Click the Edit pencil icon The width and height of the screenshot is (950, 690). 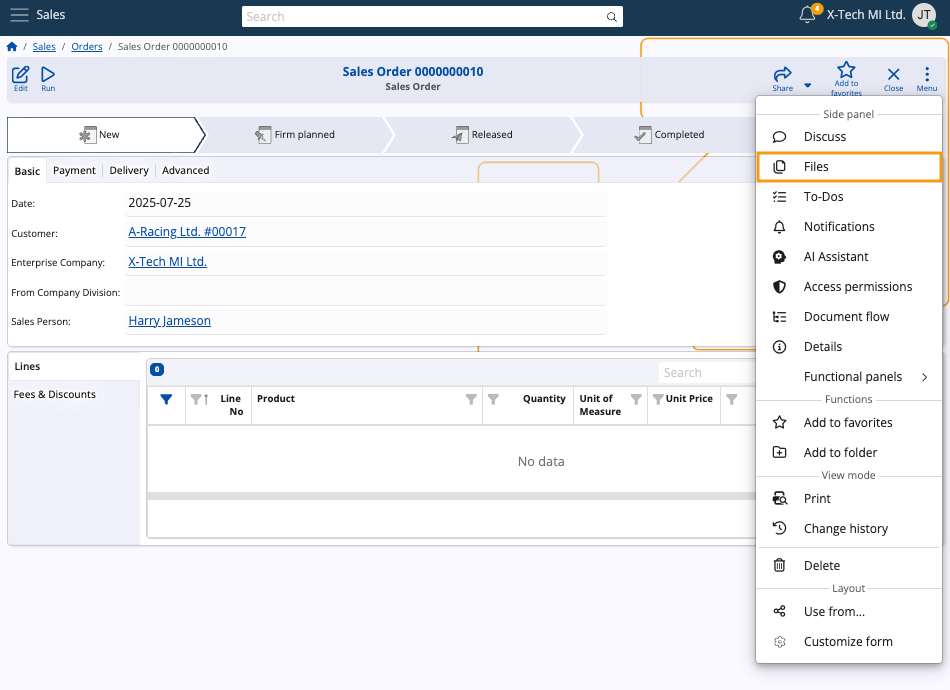tap(20, 75)
